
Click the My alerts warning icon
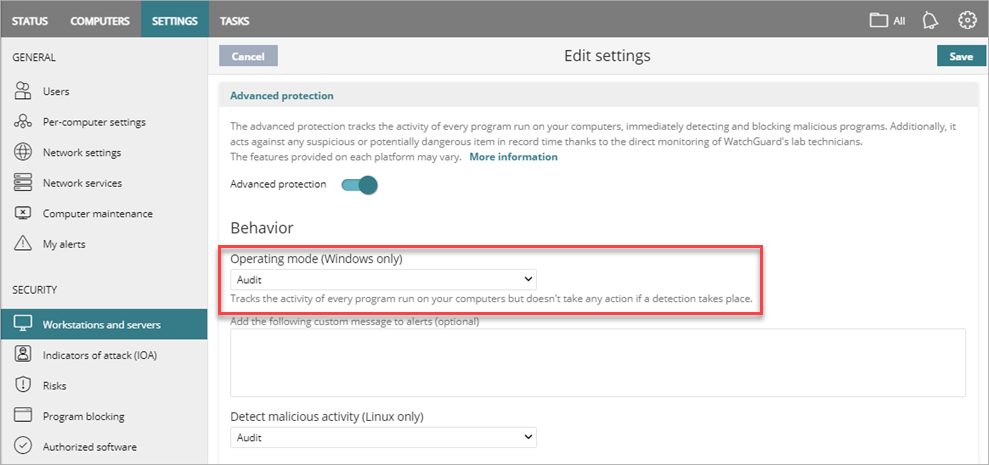(x=24, y=244)
